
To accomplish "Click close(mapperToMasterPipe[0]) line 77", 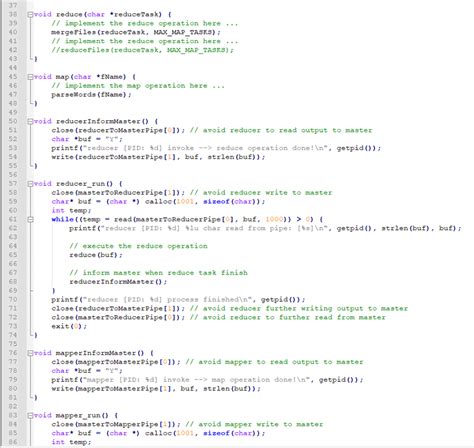I will [x=116, y=362].
